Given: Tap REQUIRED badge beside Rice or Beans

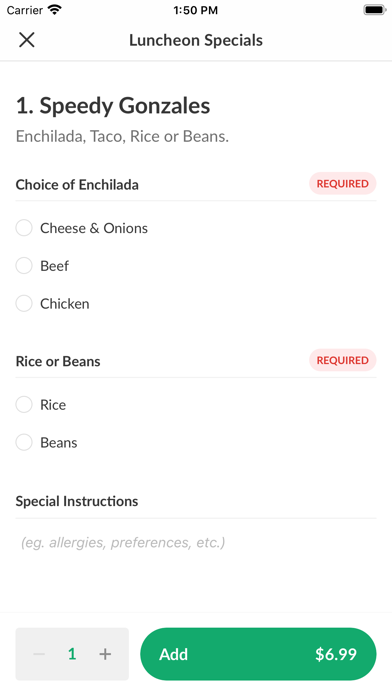Looking at the screenshot, I should click(x=343, y=360).
